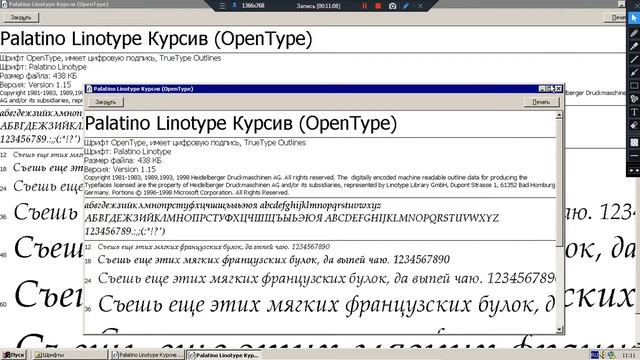Click the language indicator in system tray
640x360 pixels.
[595, 355]
